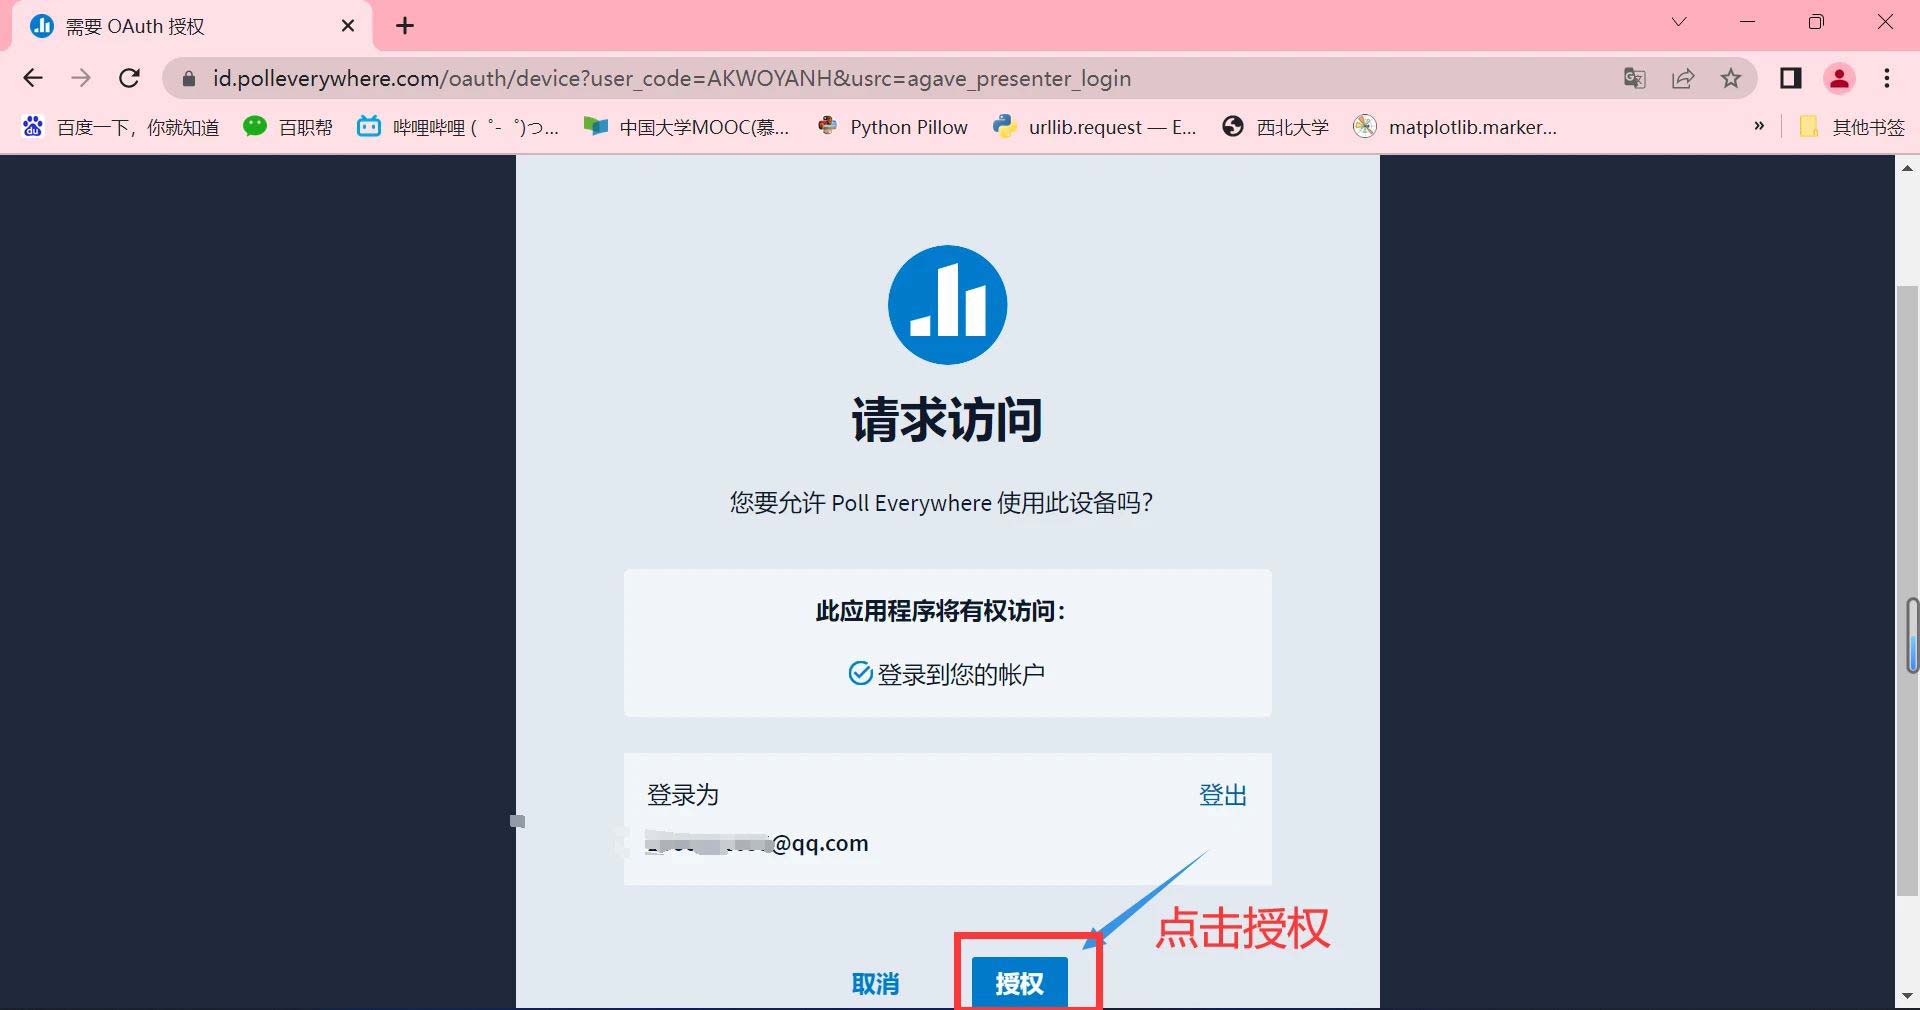Click the browser forward arrow
The height and width of the screenshot is (1010, 1920).
click(x=81, y=78)
